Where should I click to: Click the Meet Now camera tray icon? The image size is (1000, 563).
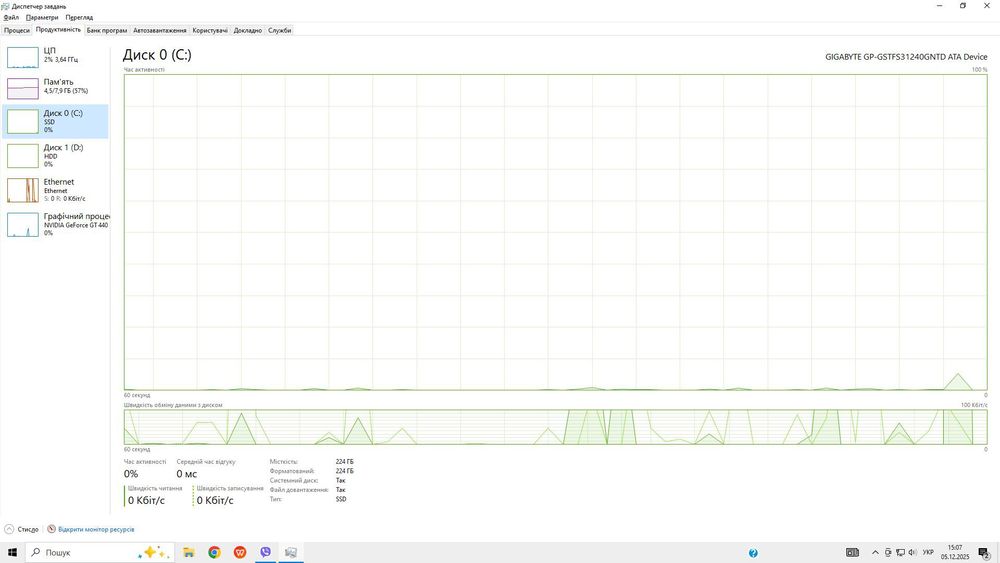888,552
